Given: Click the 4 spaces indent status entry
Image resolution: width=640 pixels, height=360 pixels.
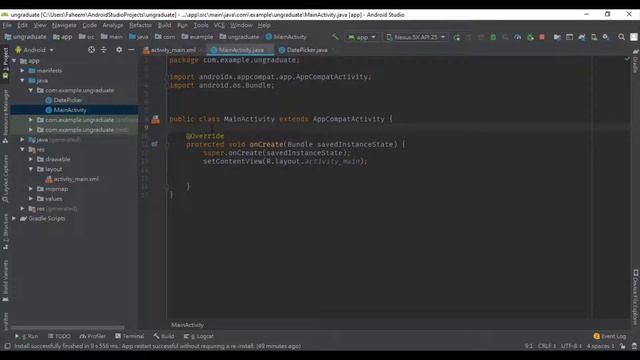Looking at the screenshot, I should tap(600, 346).
